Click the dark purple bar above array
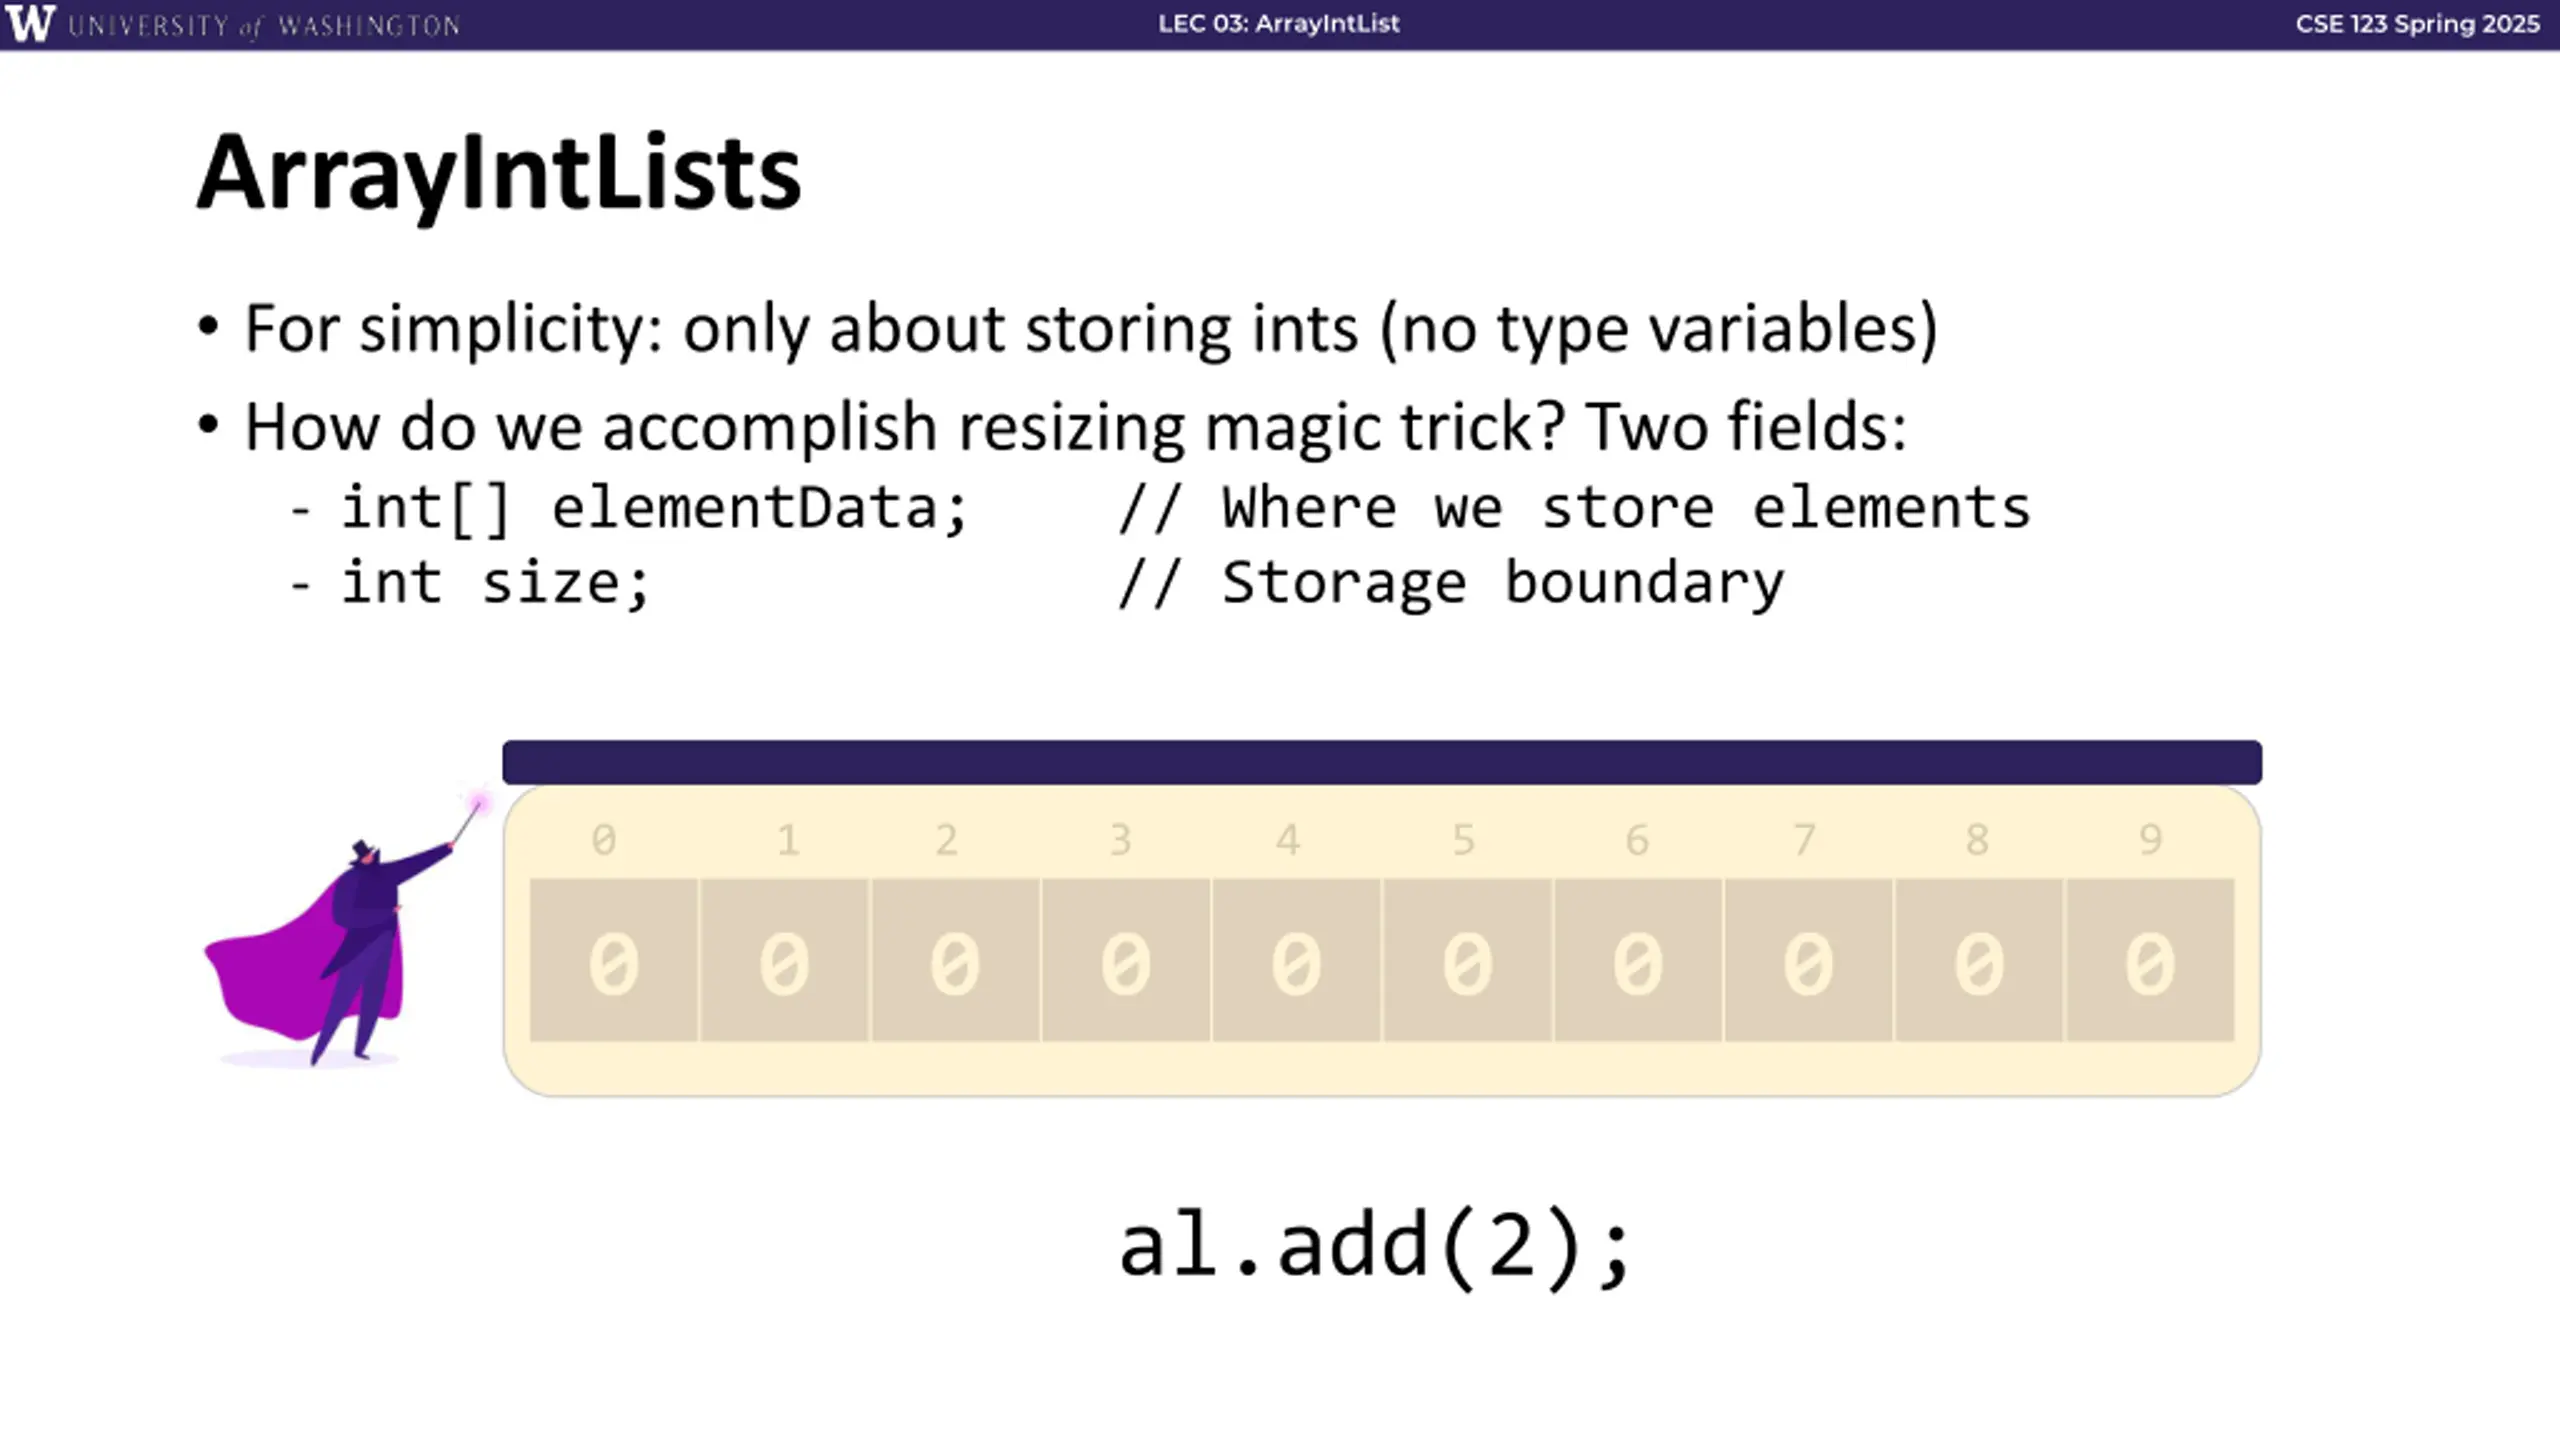The height and width of the screenshot is (1440, 2560). (x=1382, y=762)
